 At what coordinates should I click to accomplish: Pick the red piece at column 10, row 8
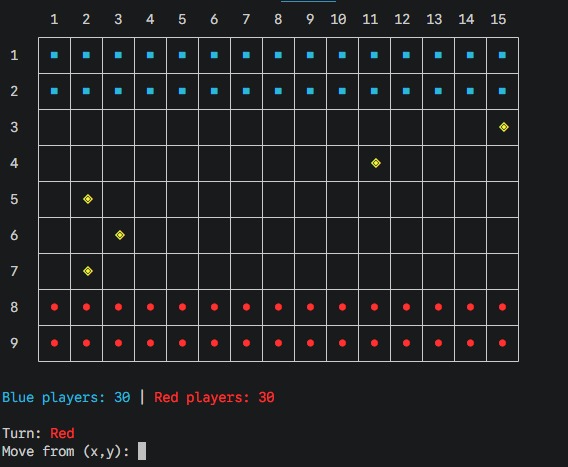click(342, 307)
